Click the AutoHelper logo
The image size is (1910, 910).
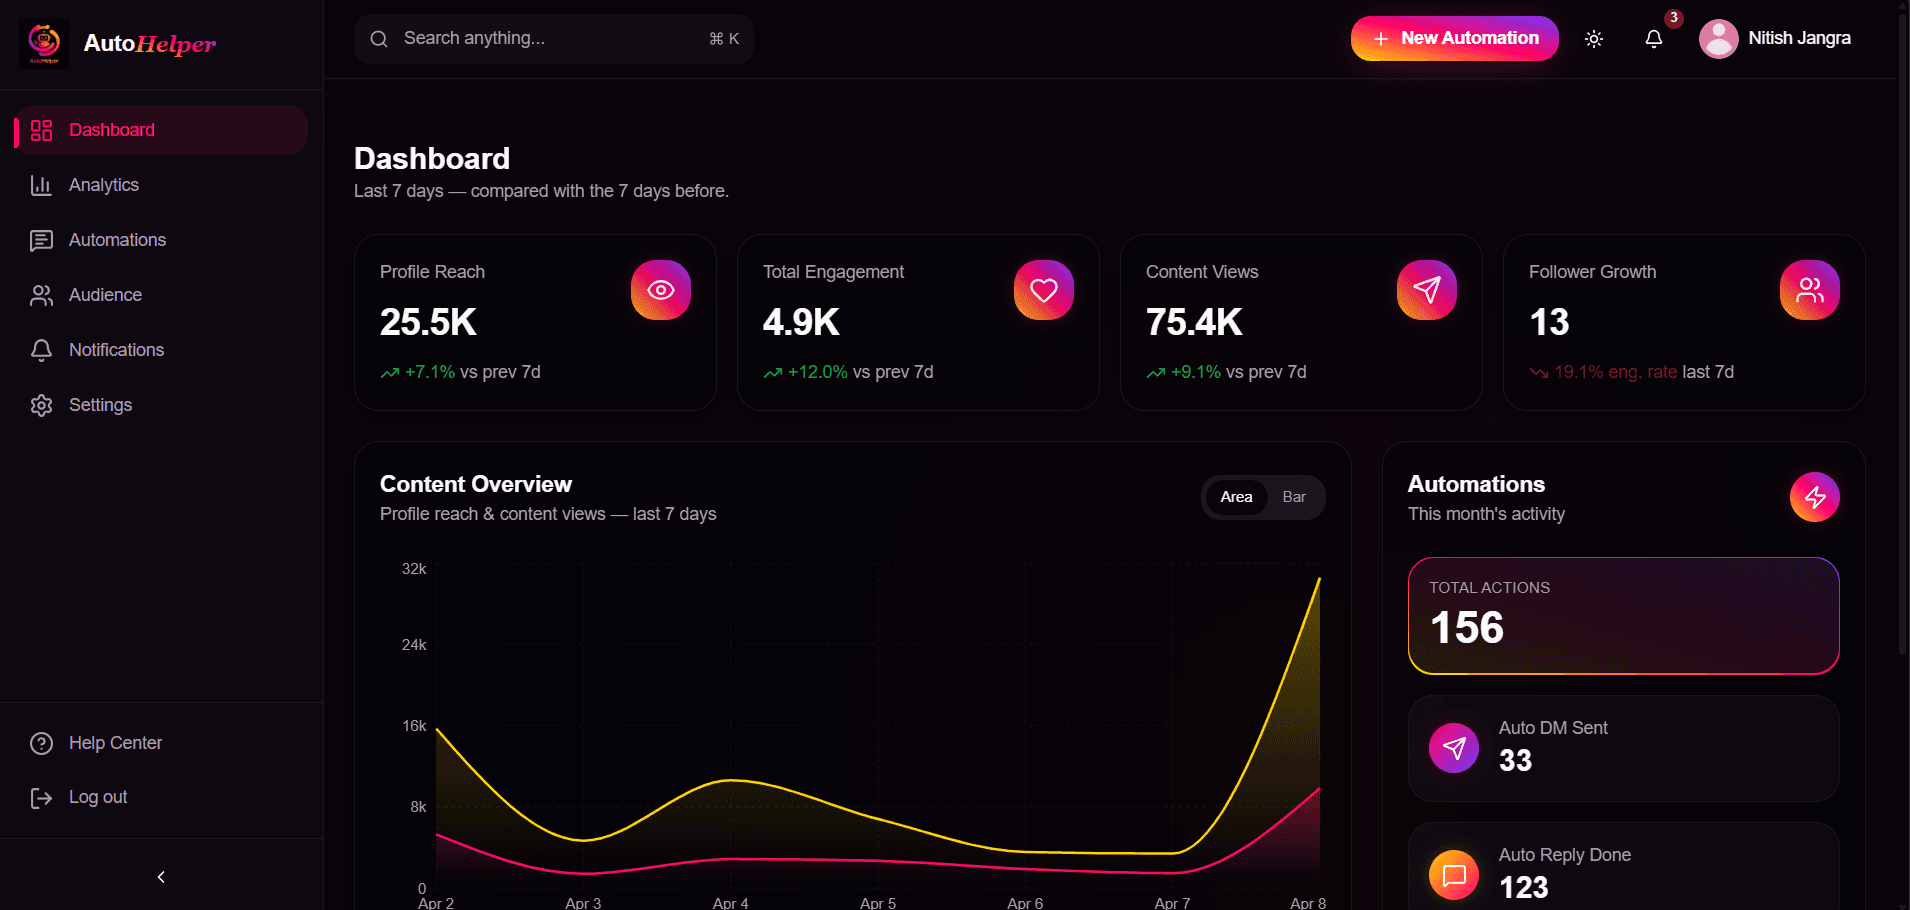(x=44, y=43)
